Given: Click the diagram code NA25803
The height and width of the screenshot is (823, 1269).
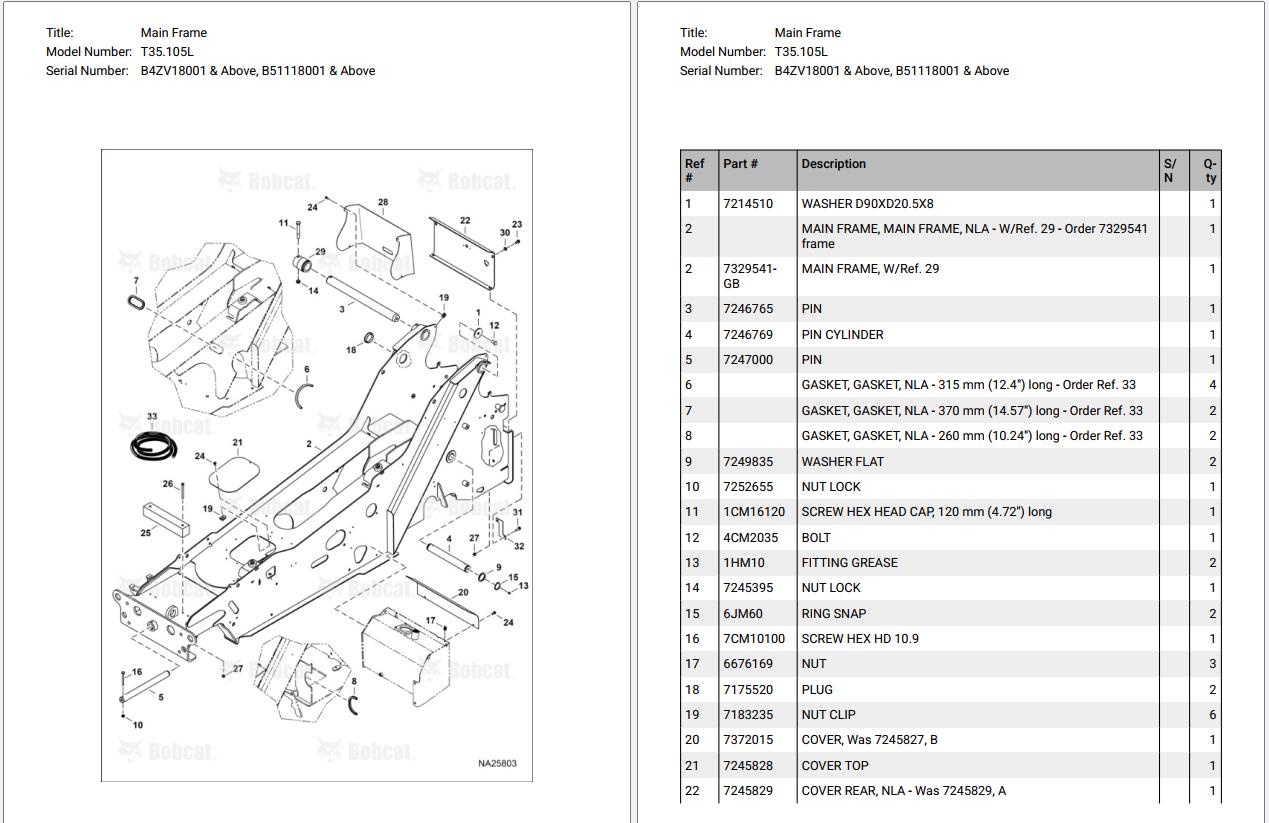Looking at the screenshot, I should [x=497, y=764].
